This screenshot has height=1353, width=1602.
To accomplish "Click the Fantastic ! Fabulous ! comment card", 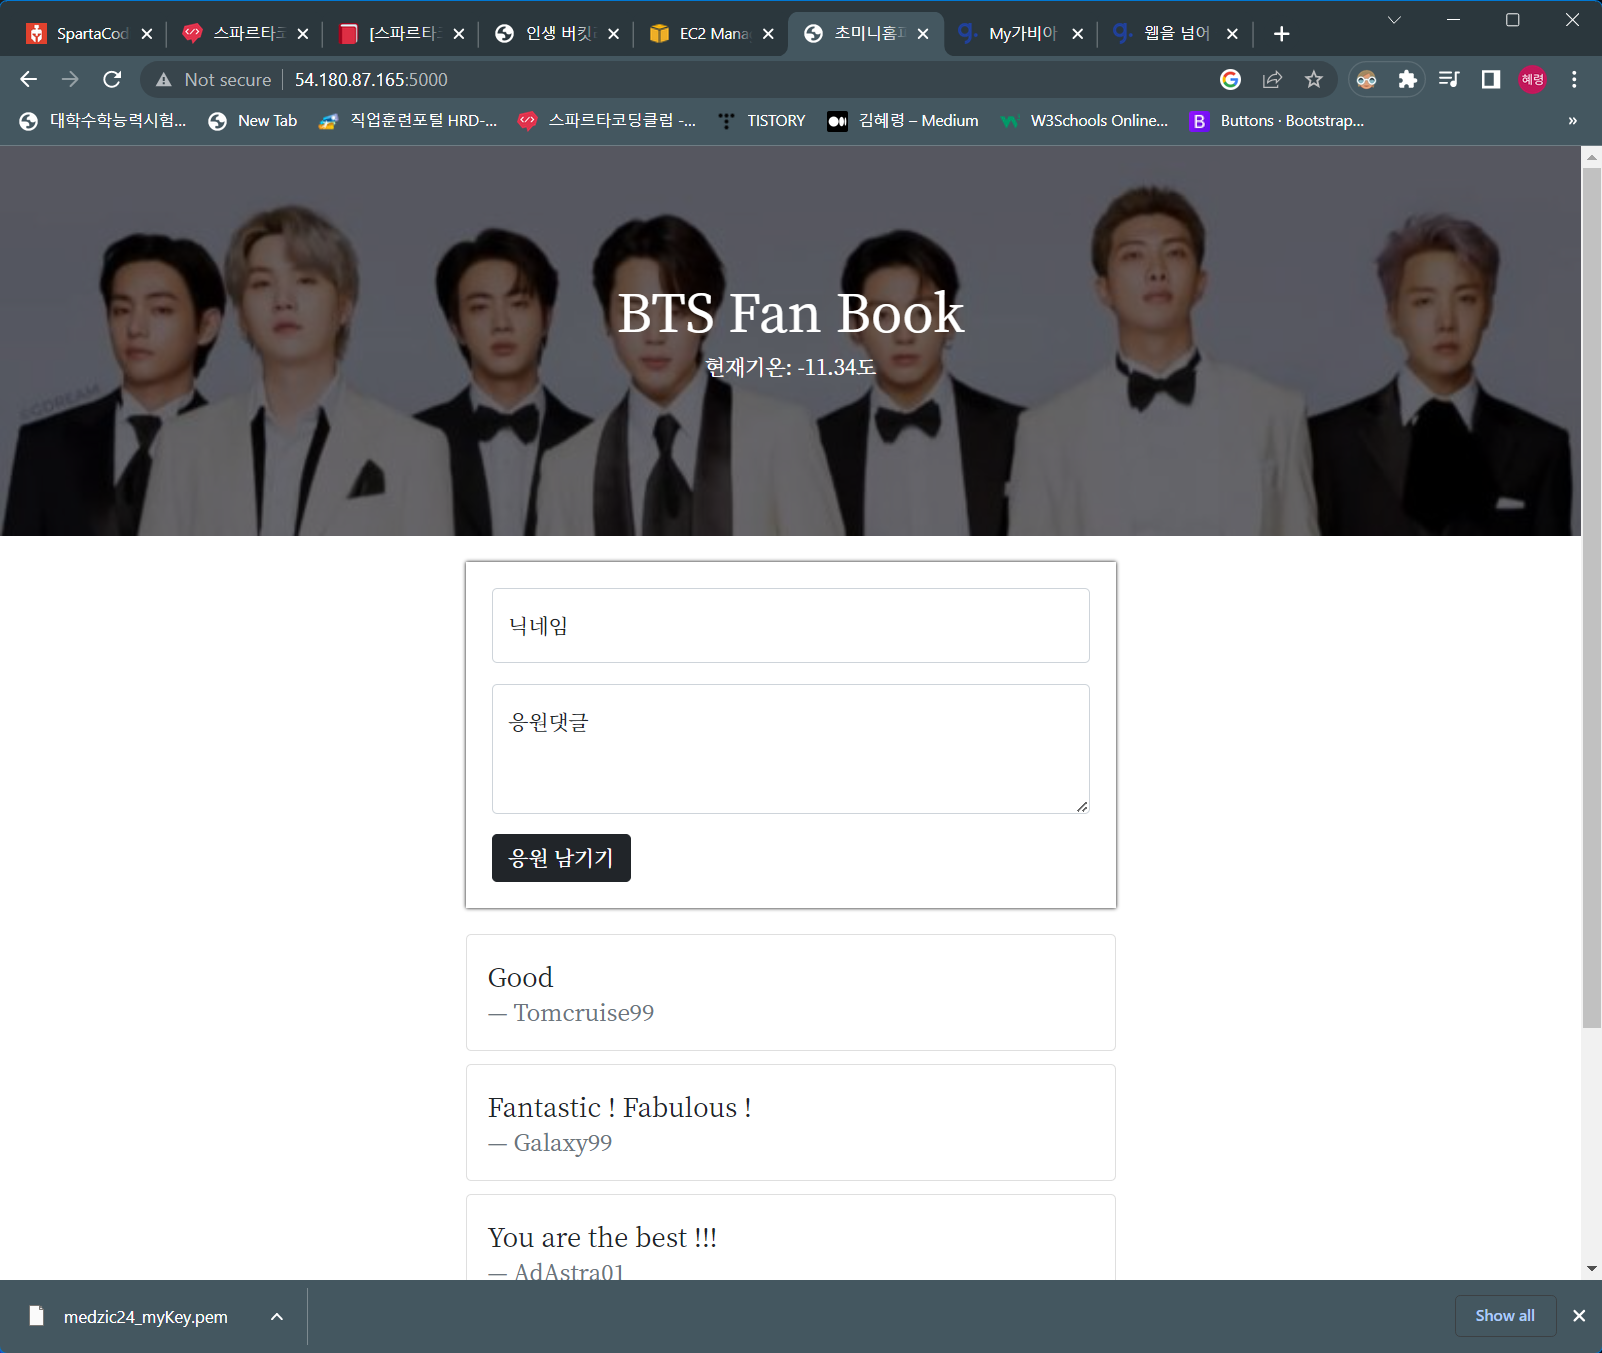I will click(790, 1122).
